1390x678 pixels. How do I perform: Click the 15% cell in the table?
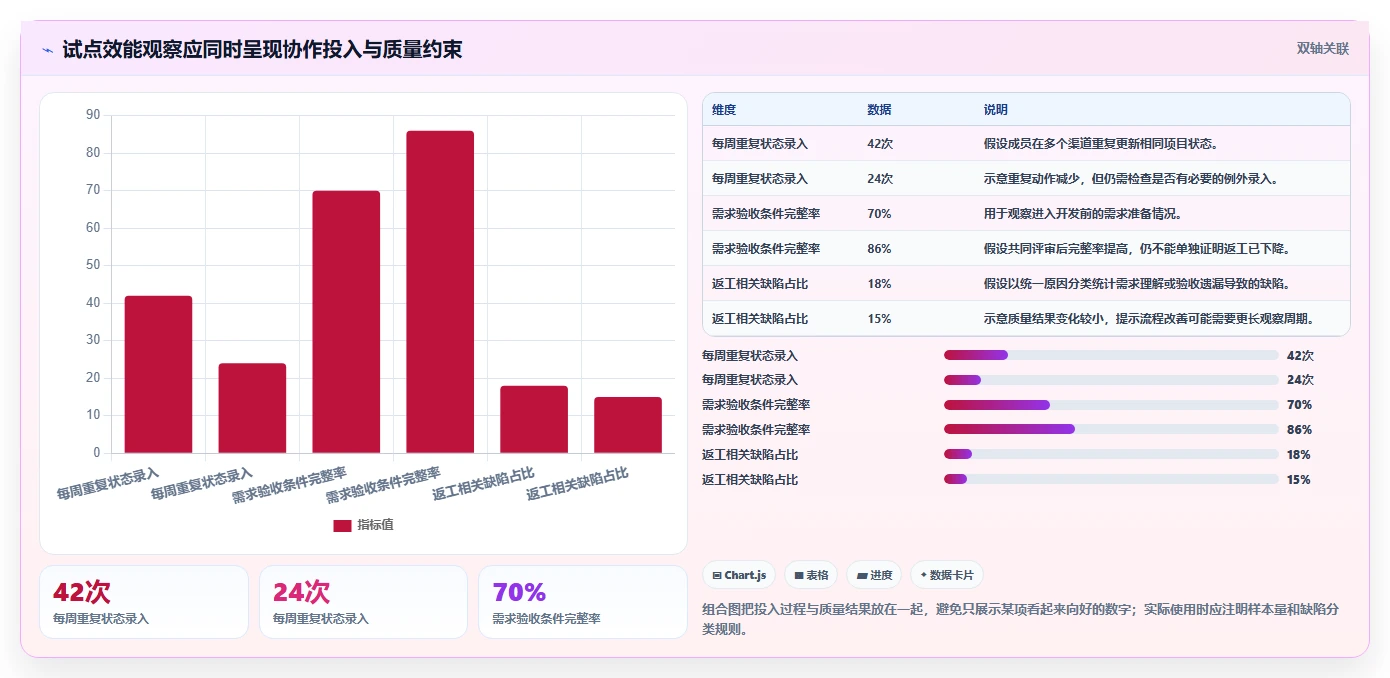879,319
